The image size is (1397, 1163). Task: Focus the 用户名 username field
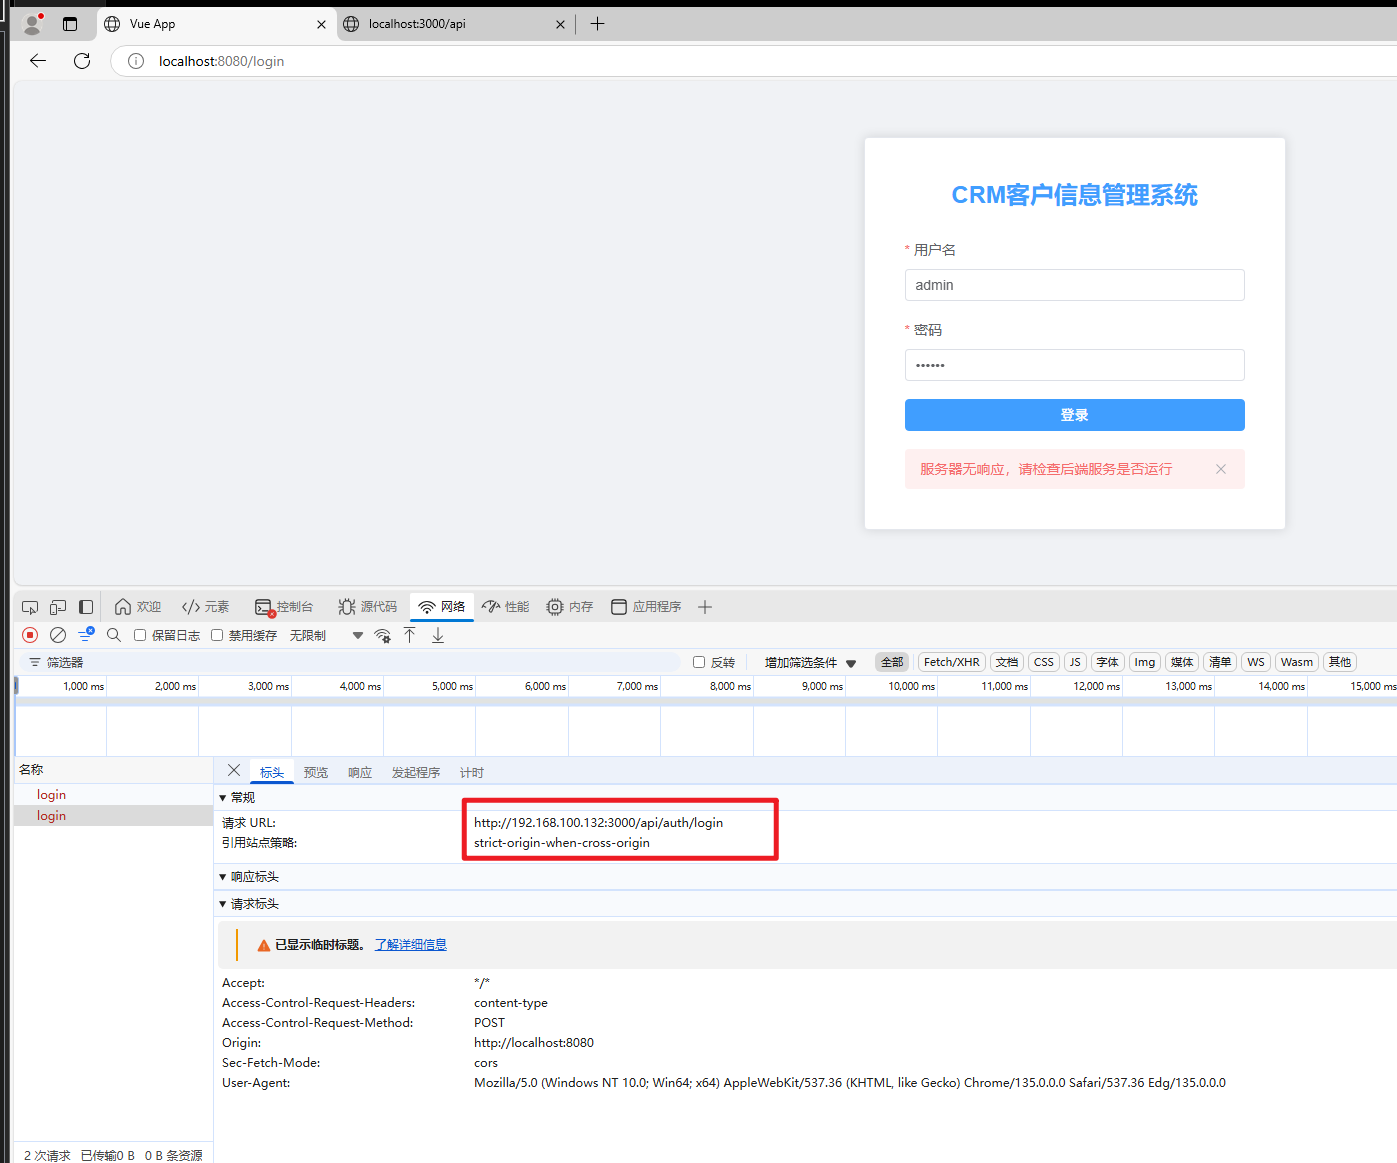pos(1075,285)
